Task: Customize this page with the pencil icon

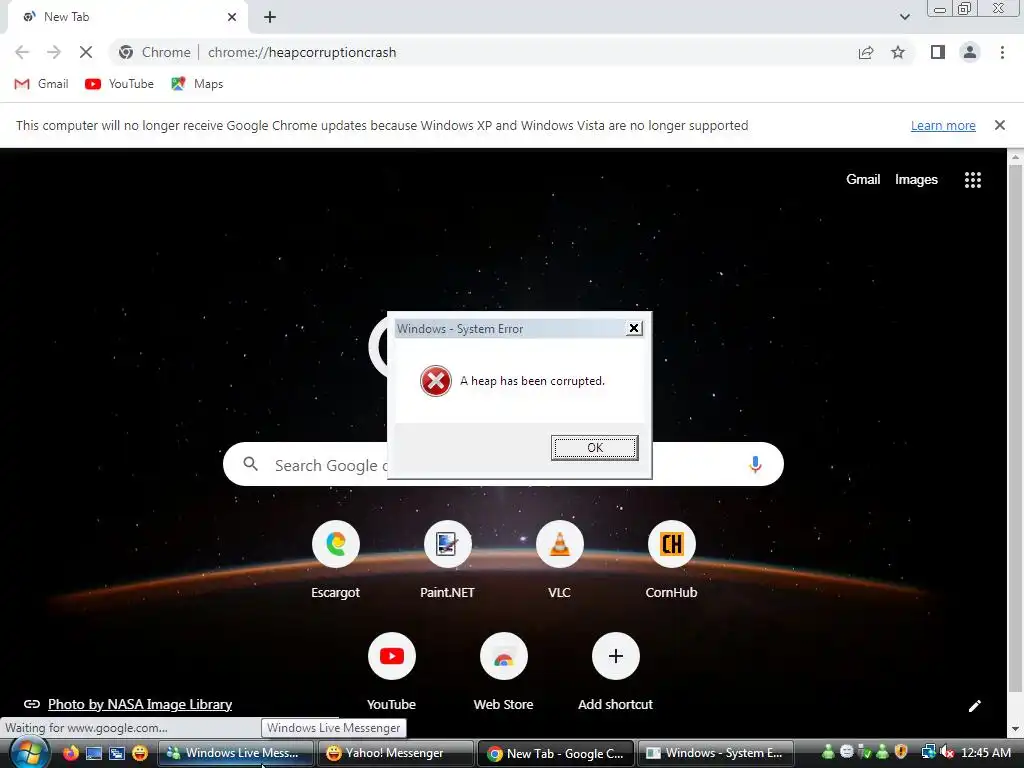Action: tap(974, 705)
